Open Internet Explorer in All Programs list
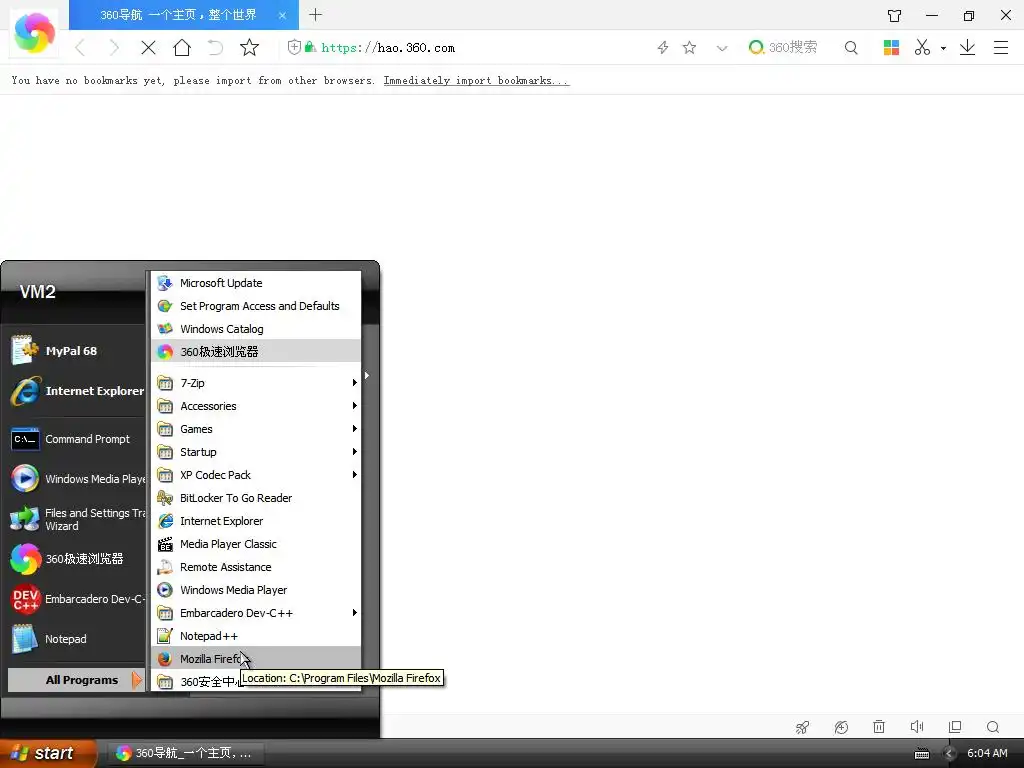 click(256, 520)
